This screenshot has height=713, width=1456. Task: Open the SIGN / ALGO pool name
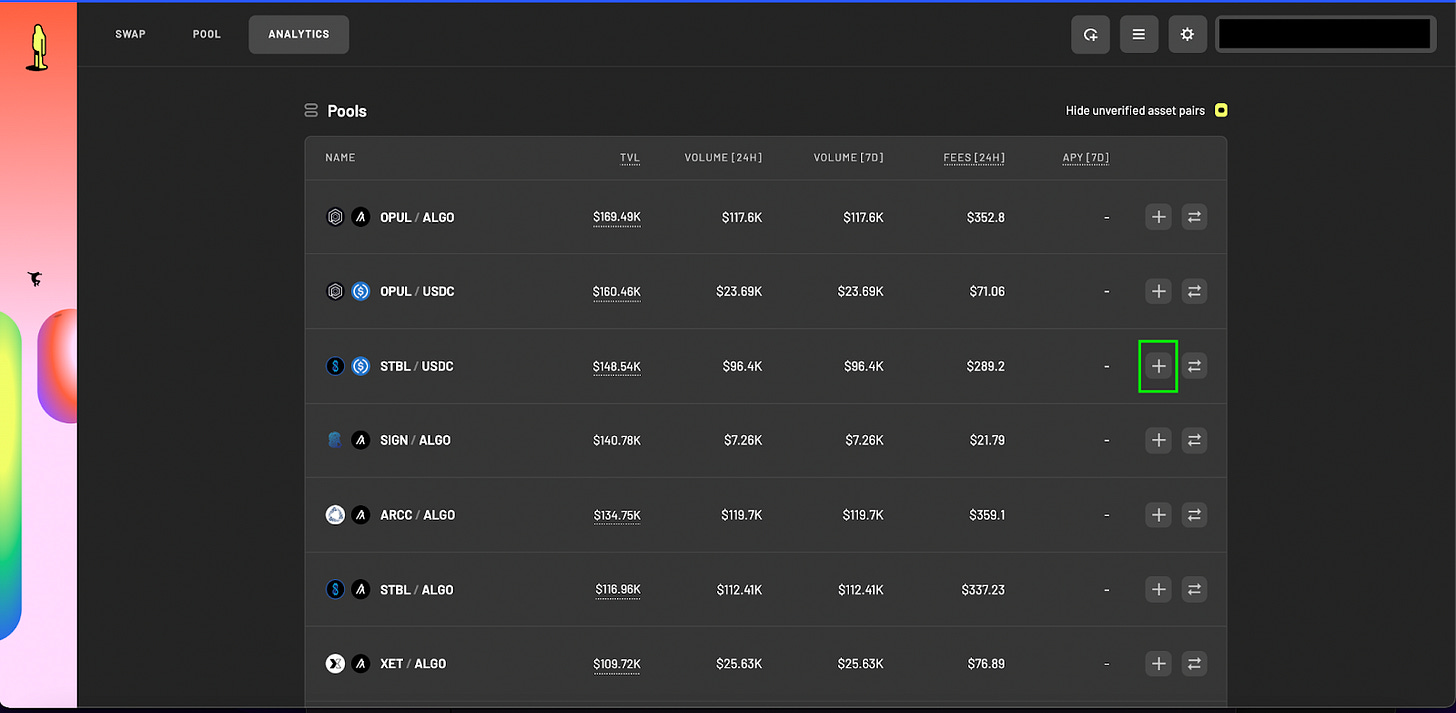415,440
